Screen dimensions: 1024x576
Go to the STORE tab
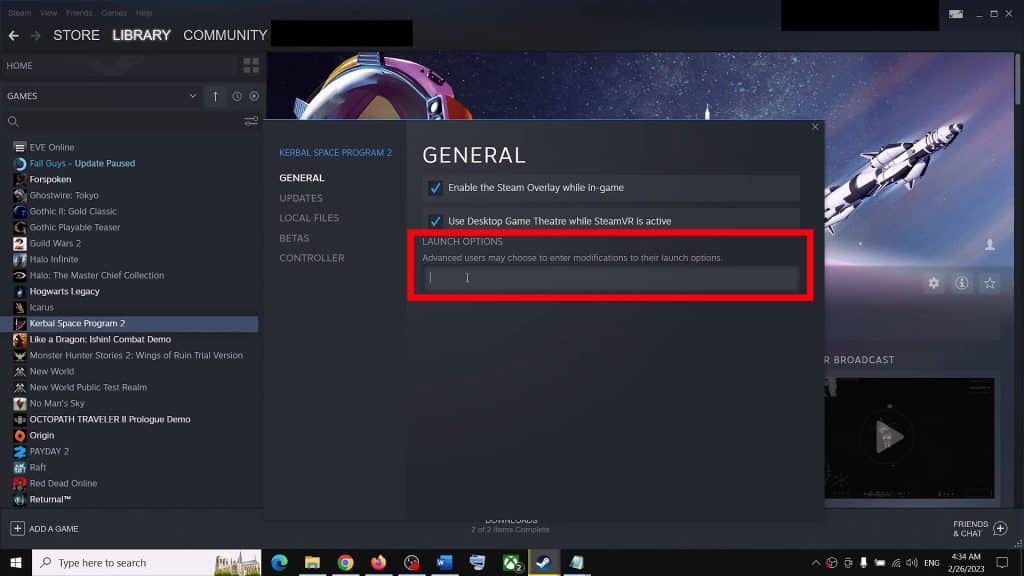[x=76, y=35]
